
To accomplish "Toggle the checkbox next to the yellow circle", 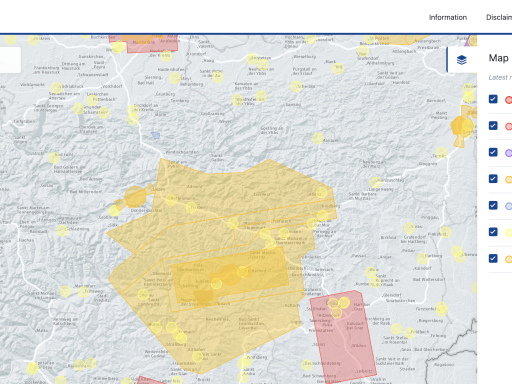I will 493,232.
